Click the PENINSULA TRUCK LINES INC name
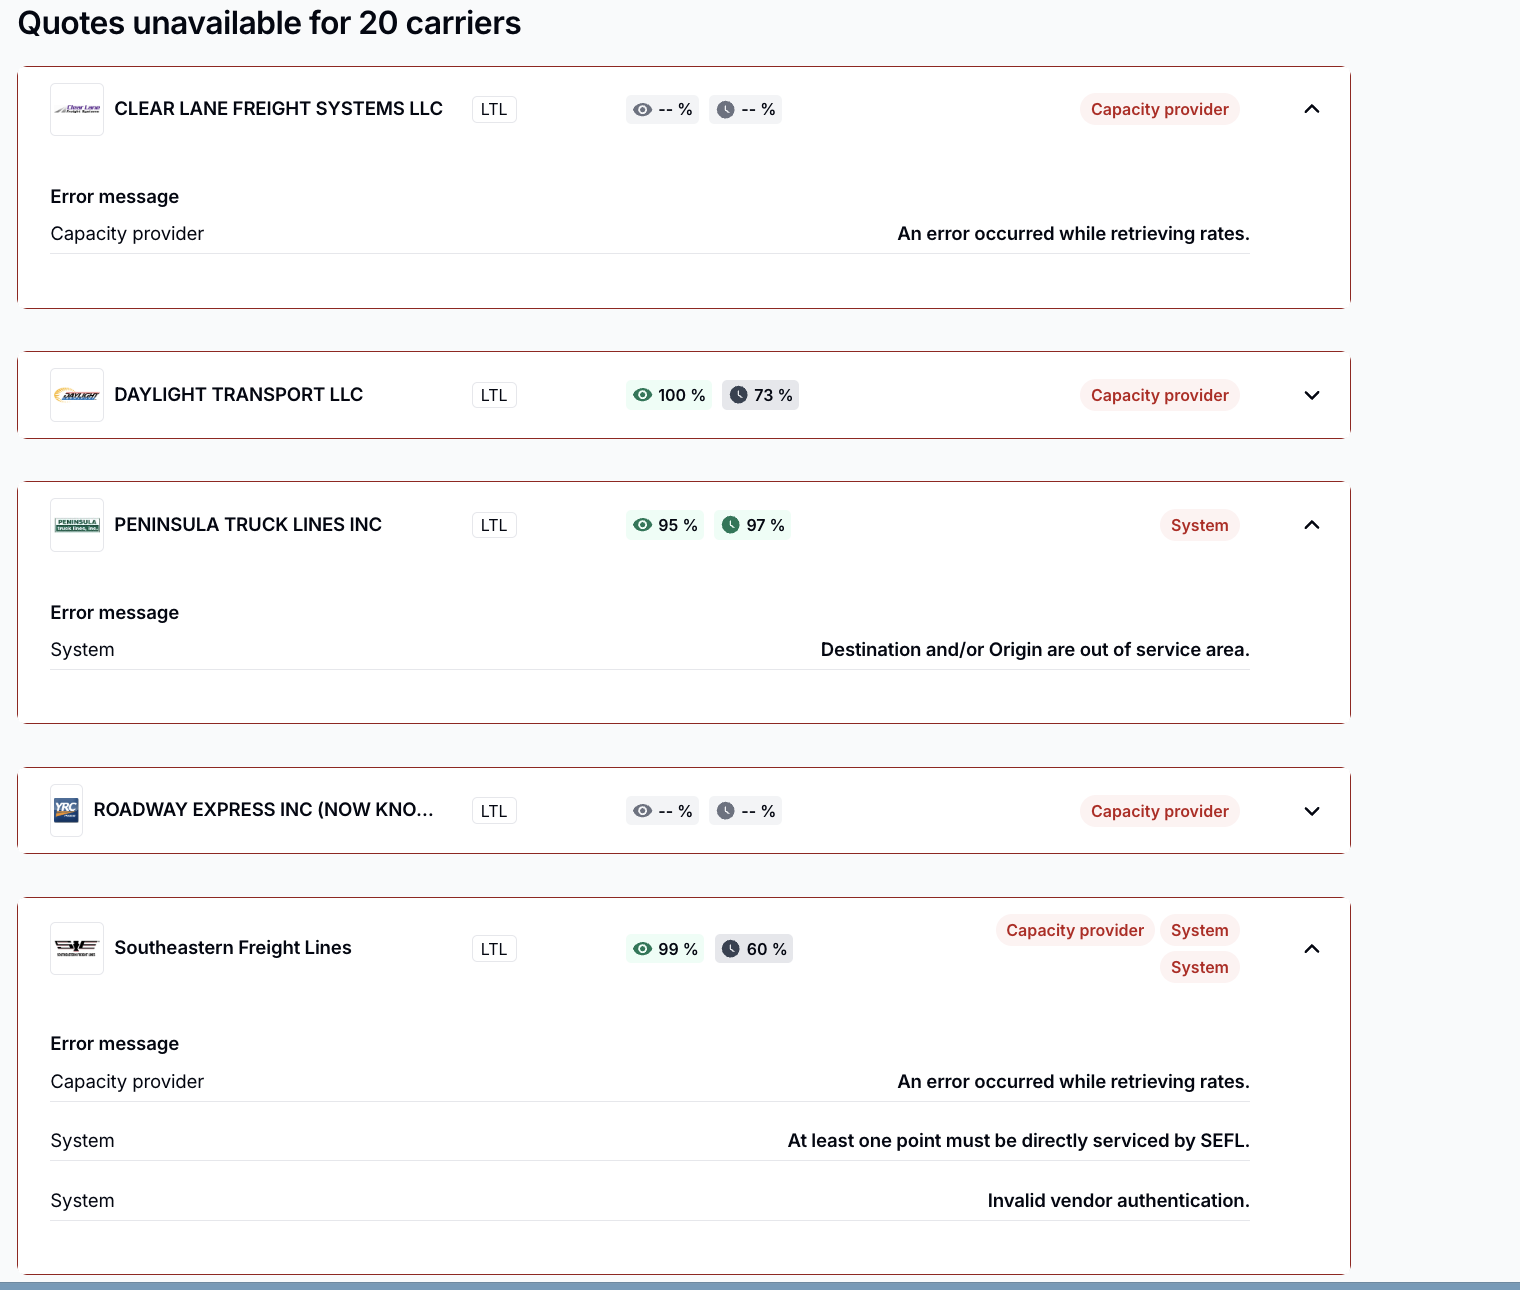The height and width of the screenshot is (1290, 1520). coord(248,524)
